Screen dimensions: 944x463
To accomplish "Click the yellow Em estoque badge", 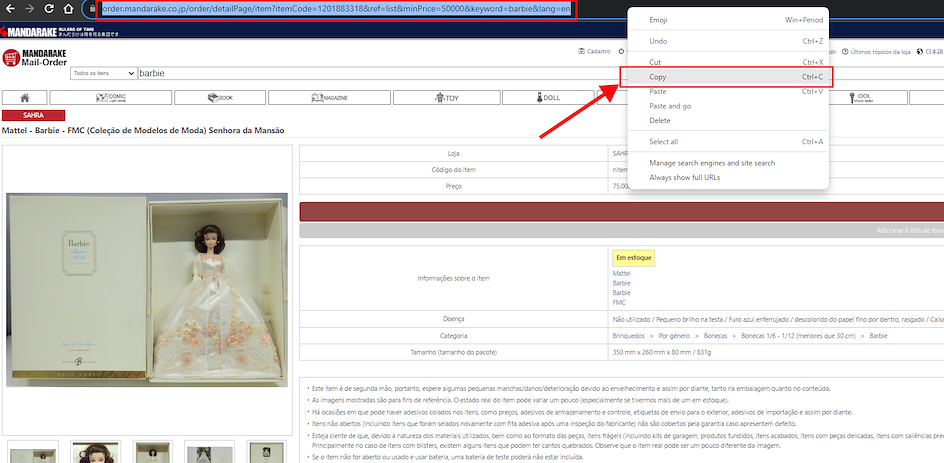I will pos(633,258).
